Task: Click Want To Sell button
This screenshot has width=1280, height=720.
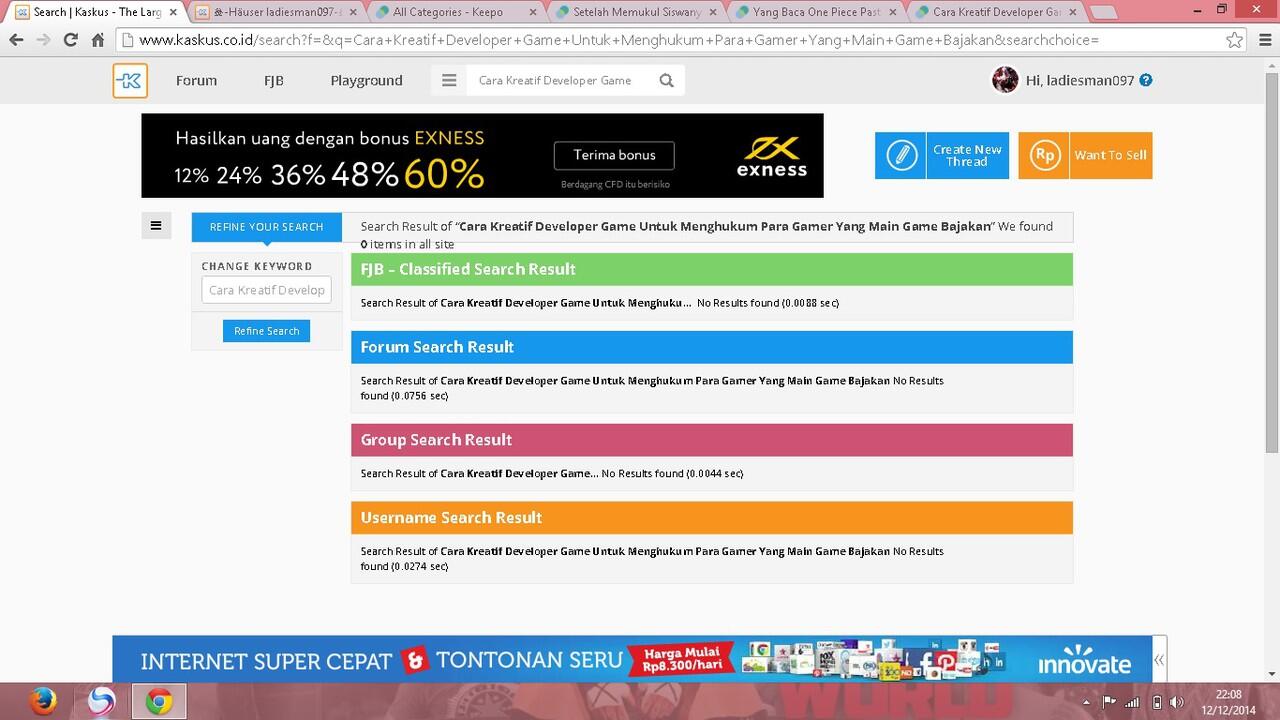Action: 1085,155
